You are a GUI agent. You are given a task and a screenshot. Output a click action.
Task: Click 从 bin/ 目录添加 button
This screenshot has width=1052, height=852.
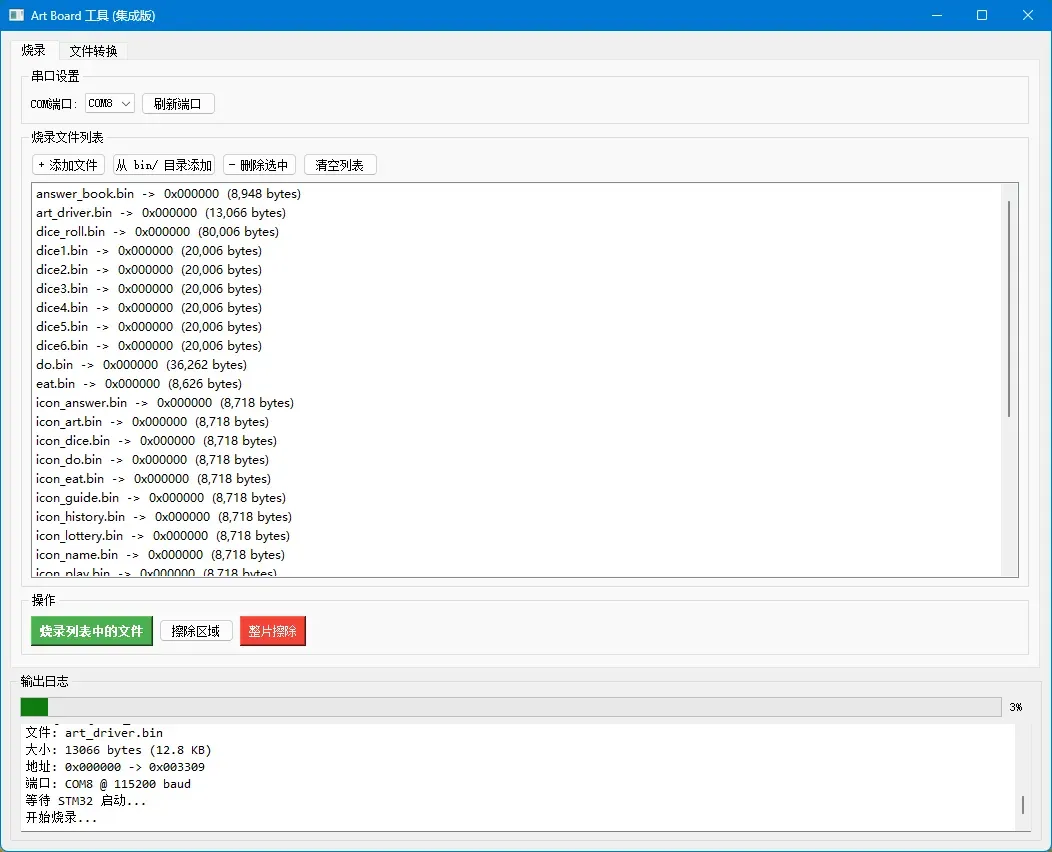click(164, 165)
